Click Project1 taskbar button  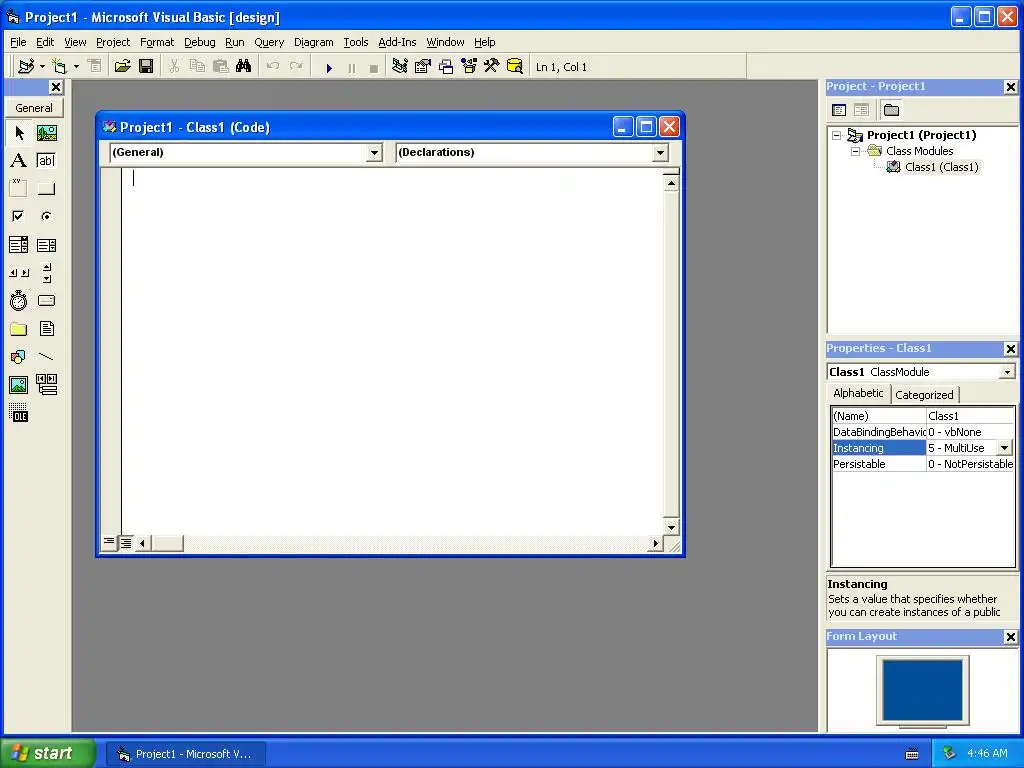(x=186, y=754)
